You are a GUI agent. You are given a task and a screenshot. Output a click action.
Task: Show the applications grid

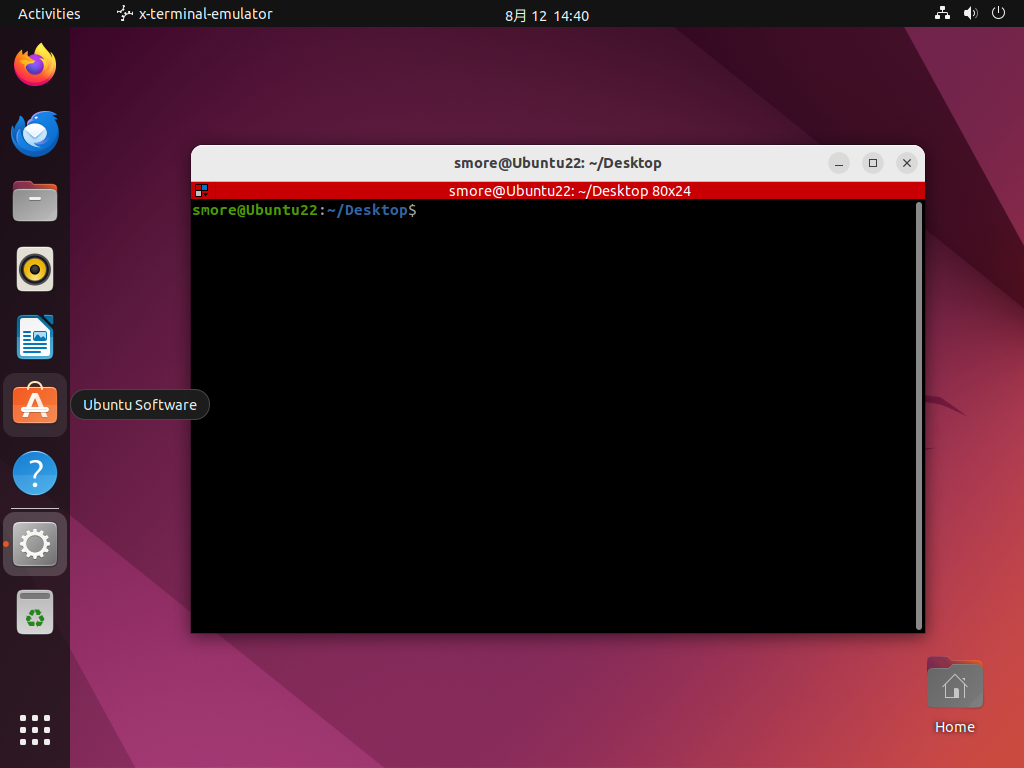pyautogui.click(x=35, y=729)
